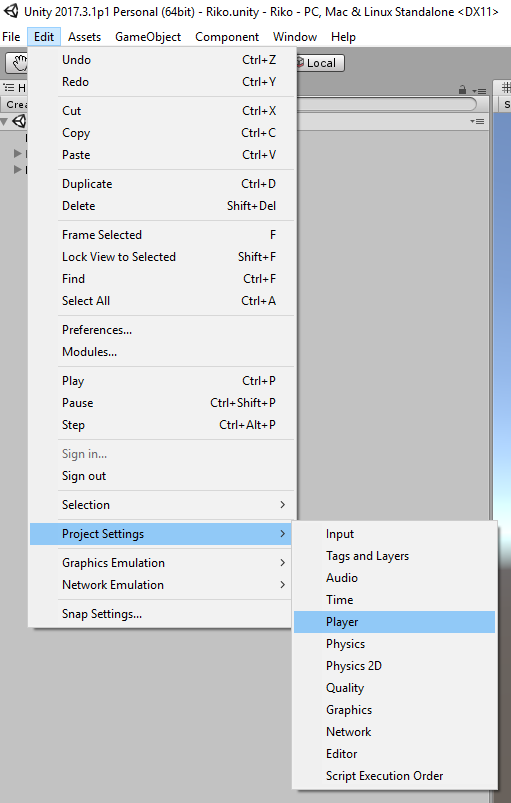Click Sign out menu item
Screen dimensions: 511x803
(x=162, y=476)
